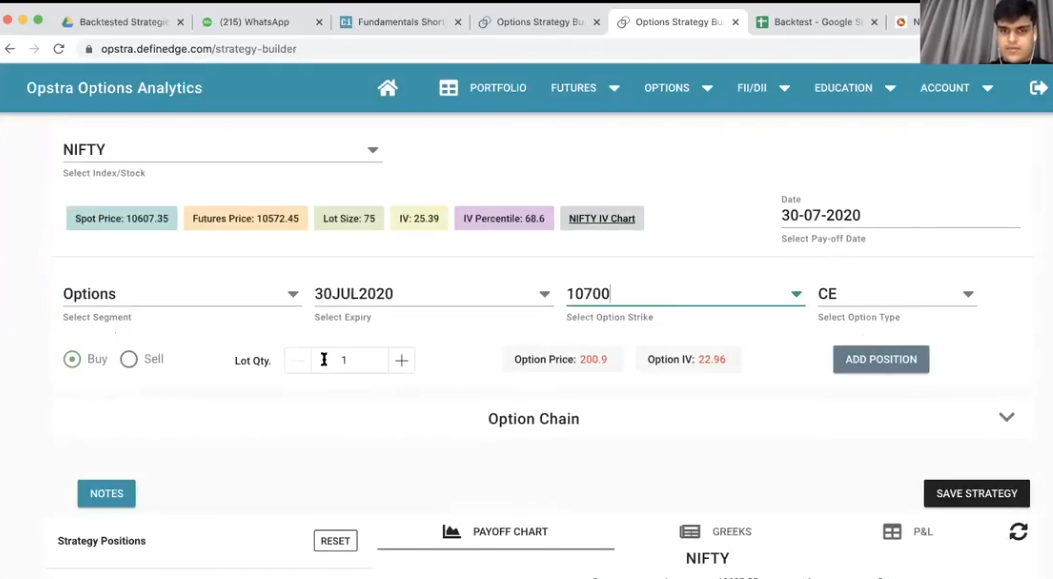Viewport: 1053px width, 579px height.
Task: Go back using browser back arrow
Action: pos(11,48)
